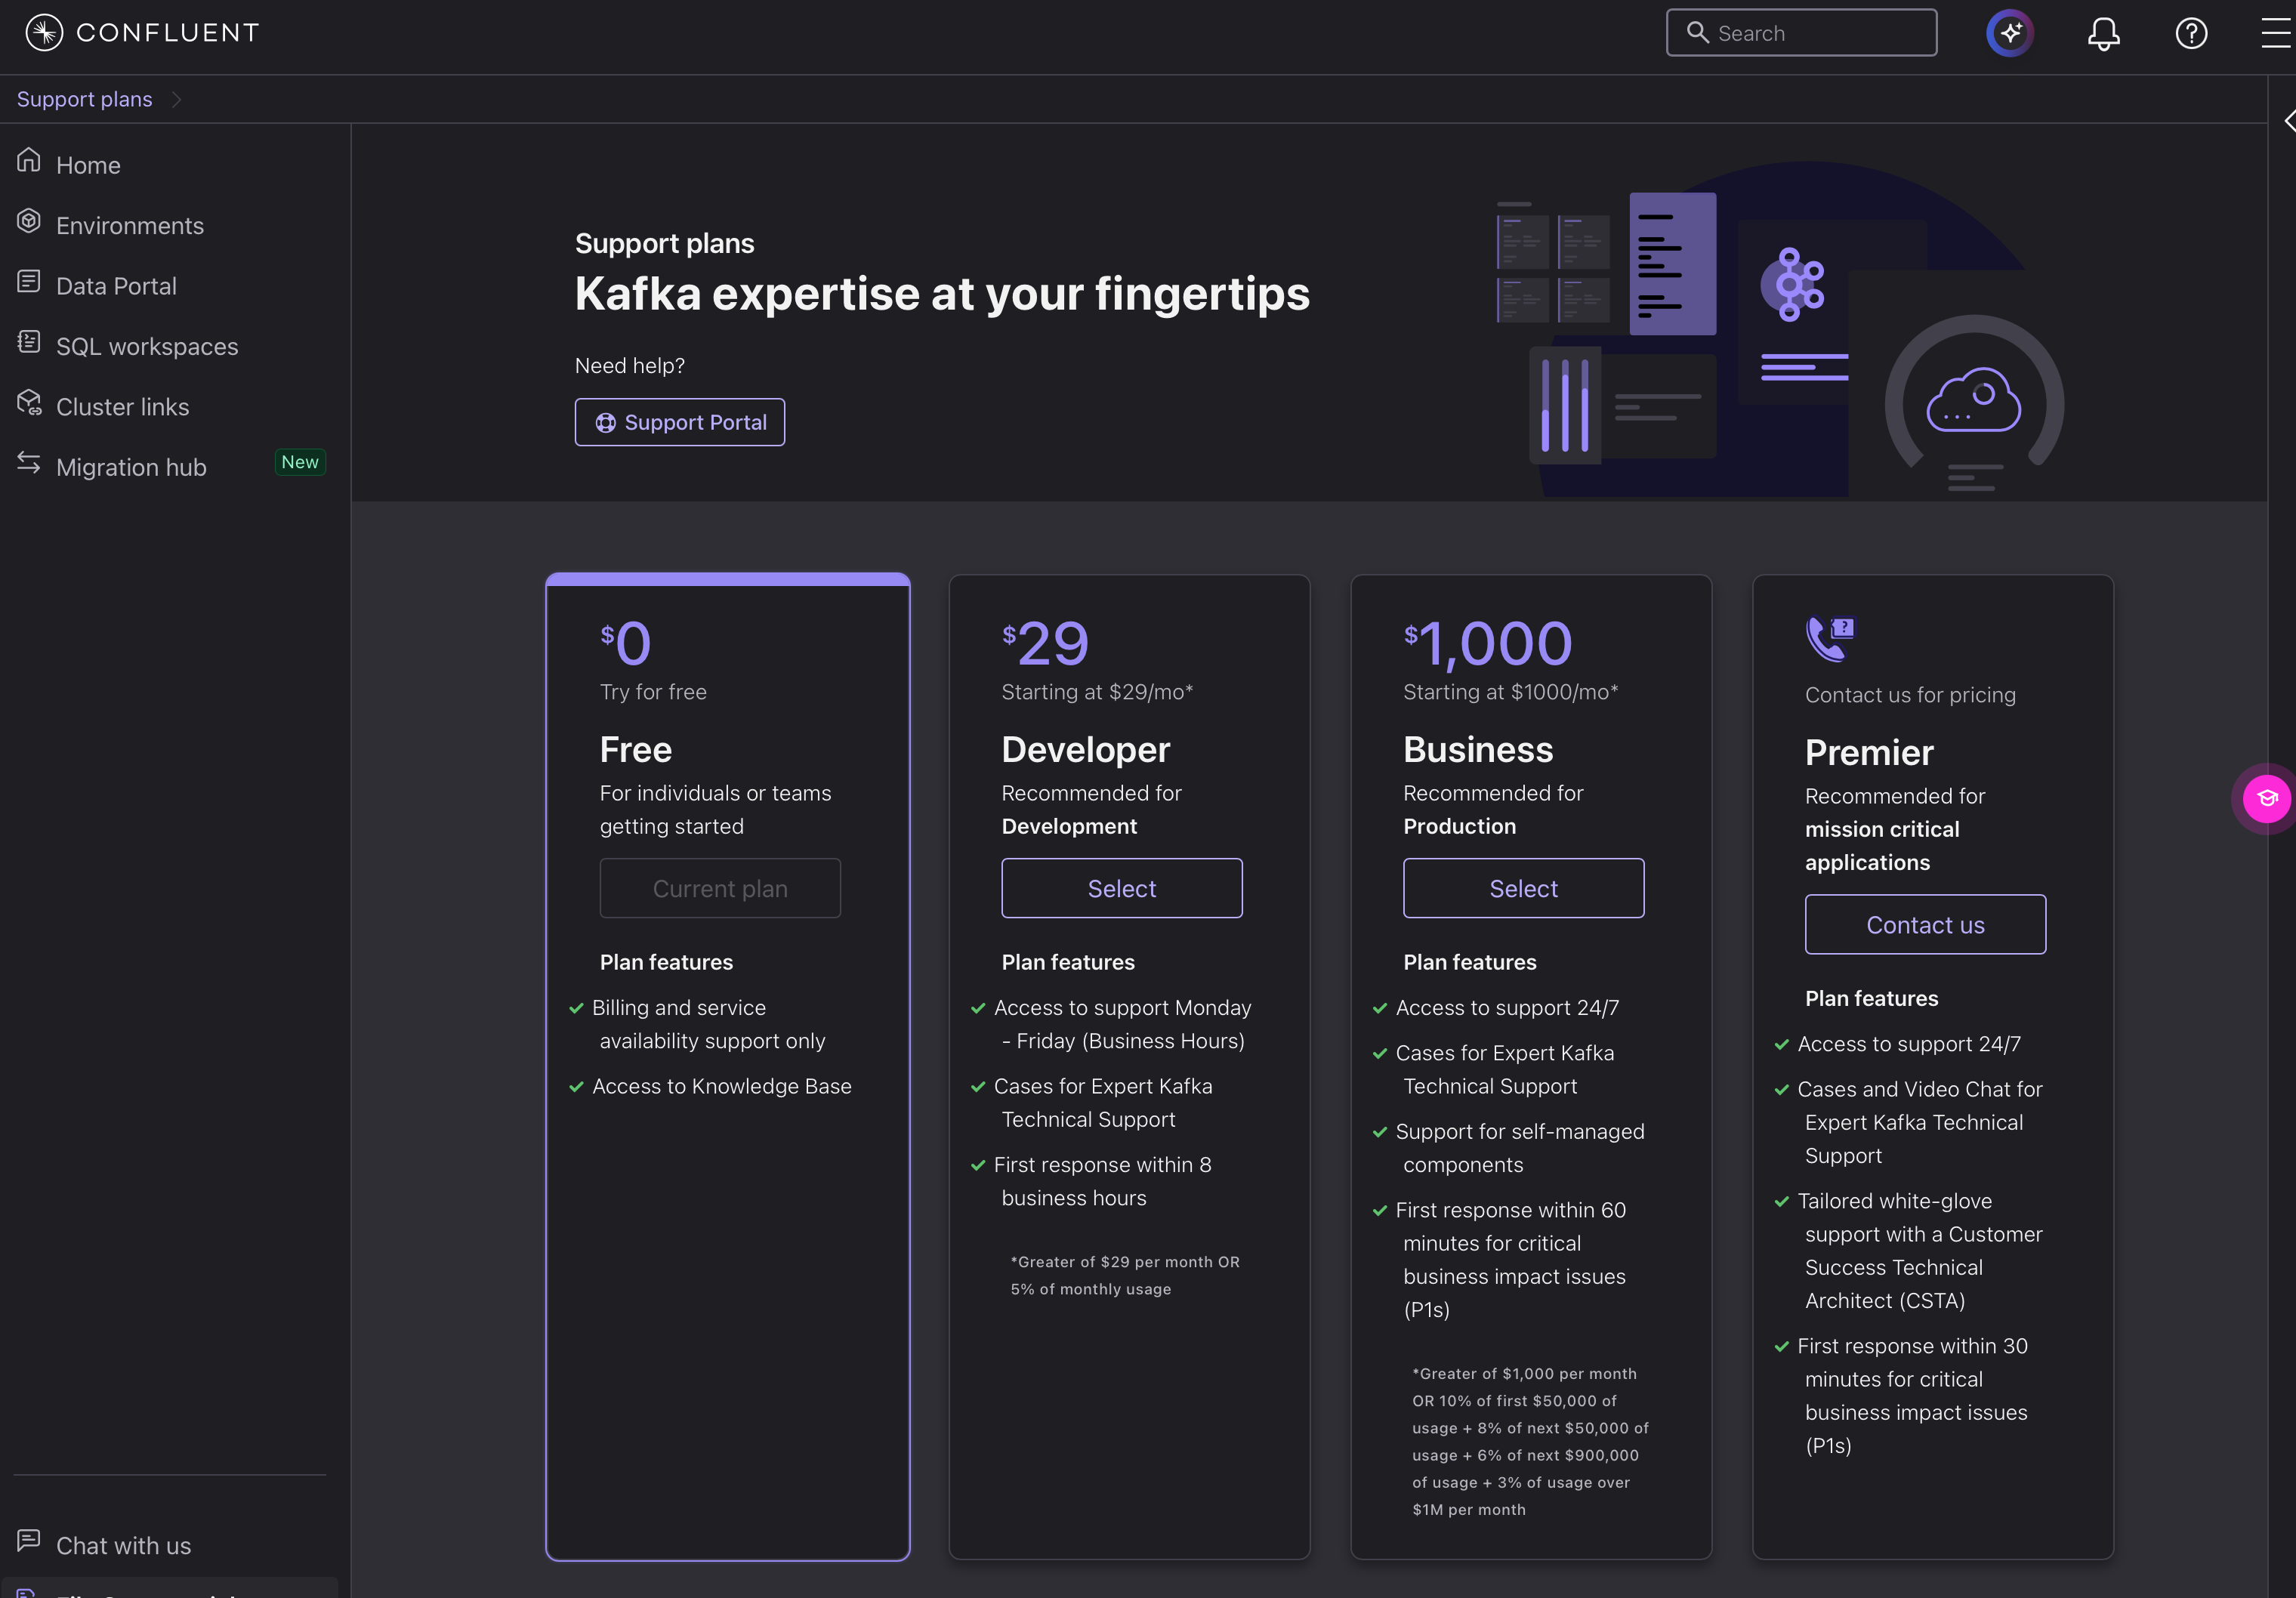Screen dimensions: 2296x1598
Task: Click "First response within 8 business hours"
Action: (x=1102, y=1181)
